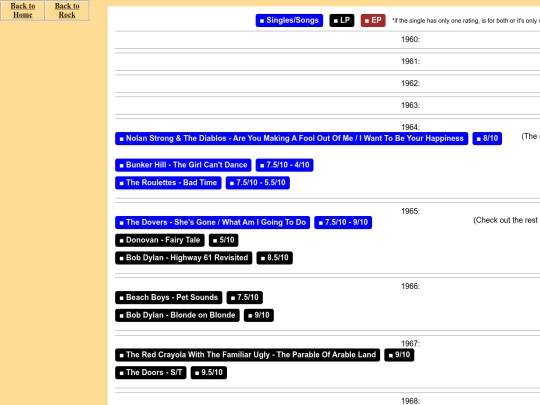Go to Back to Home link
This screenshot has width=540, height=405.
(x=23, y=10)
